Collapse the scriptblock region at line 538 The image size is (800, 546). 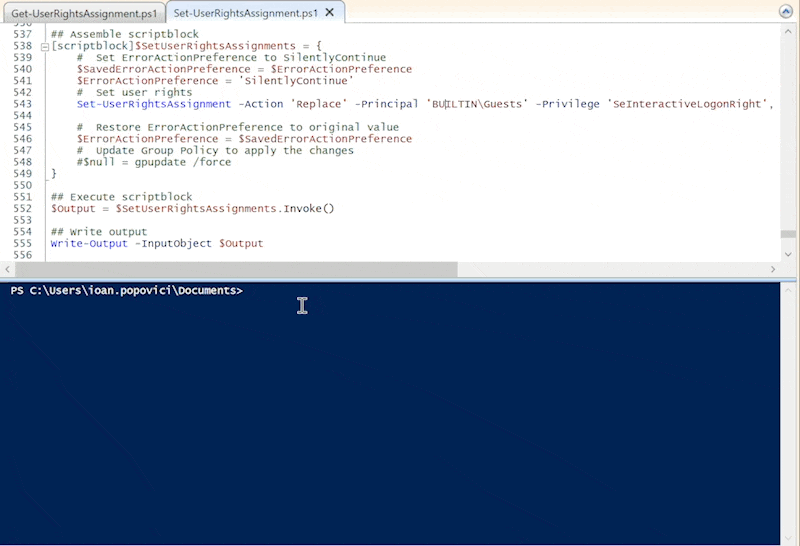tap(44, 47)
